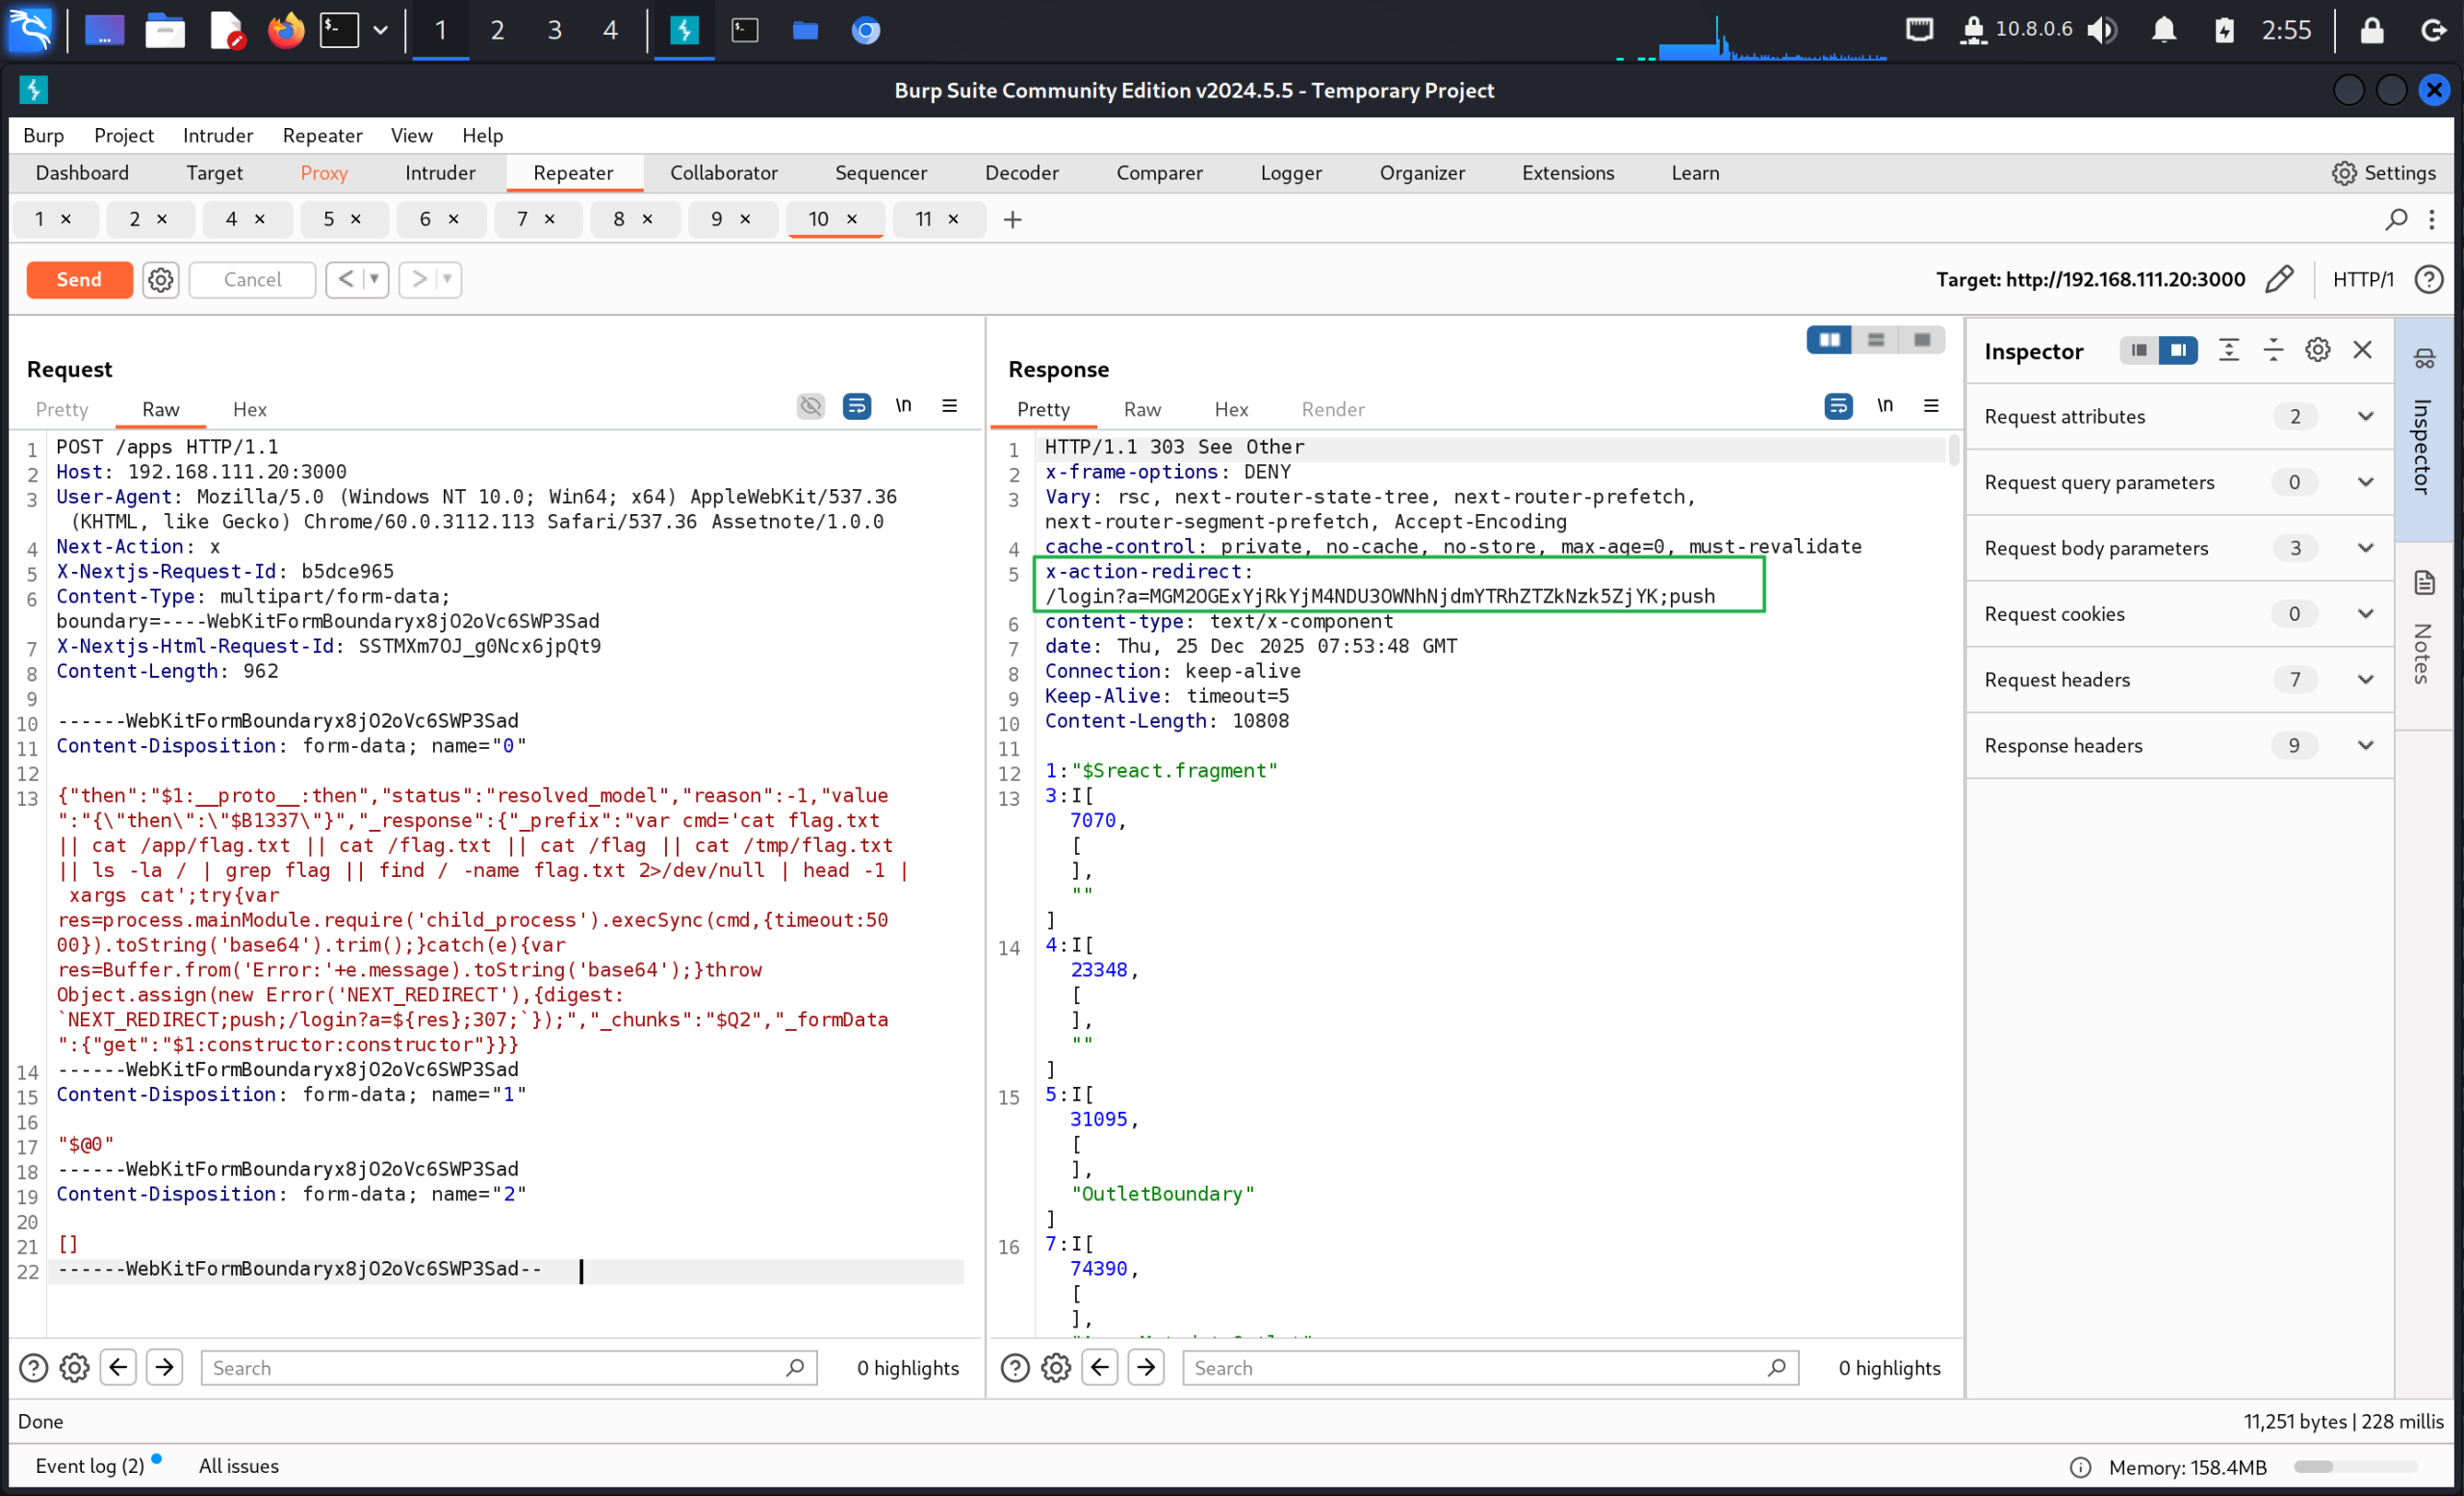The height and width of the screenshot is (1496, 2464).
Task: Switch to the Decoder tab
Action: [x=1020, y=172]
